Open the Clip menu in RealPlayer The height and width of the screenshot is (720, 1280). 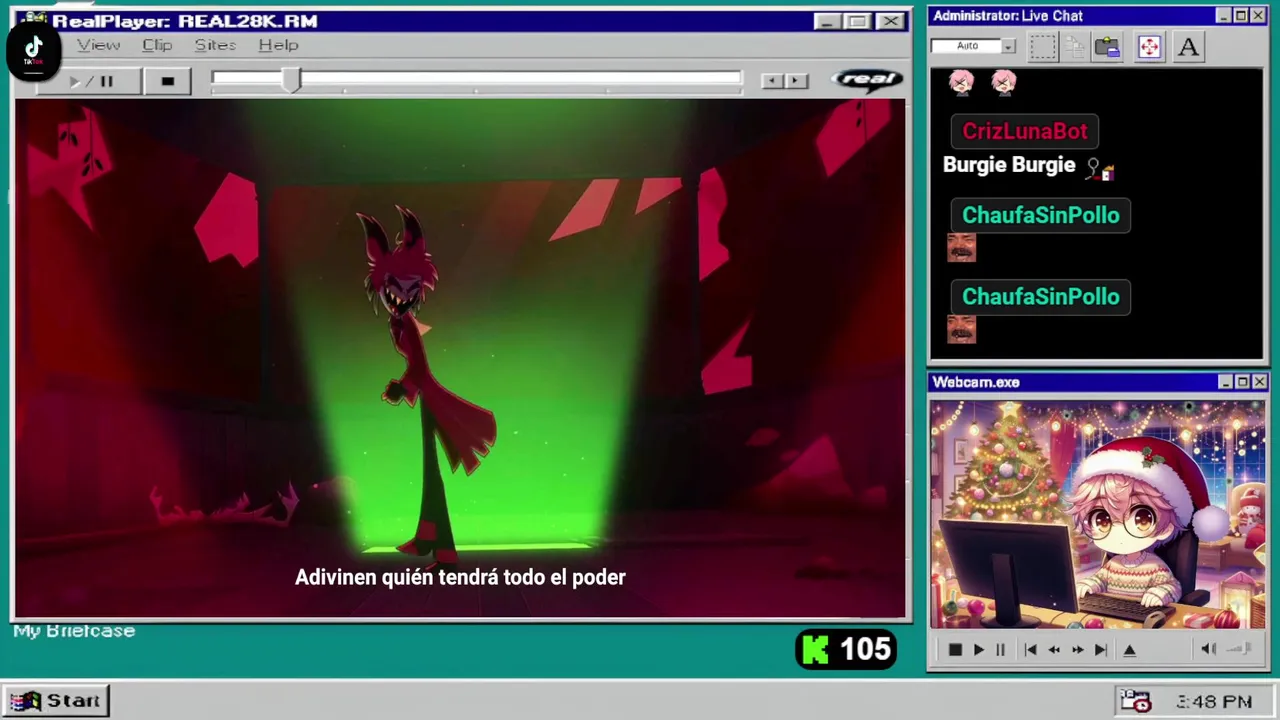[157, 45]
